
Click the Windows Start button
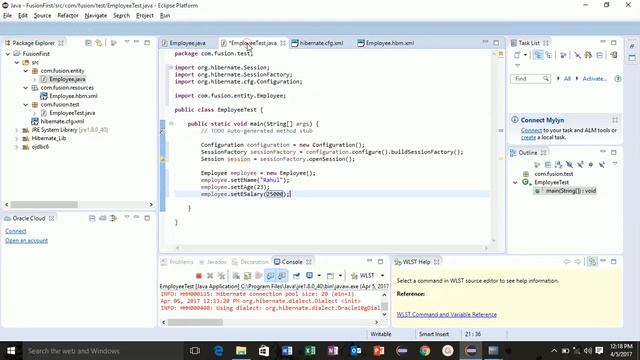(x=11, y=351)
